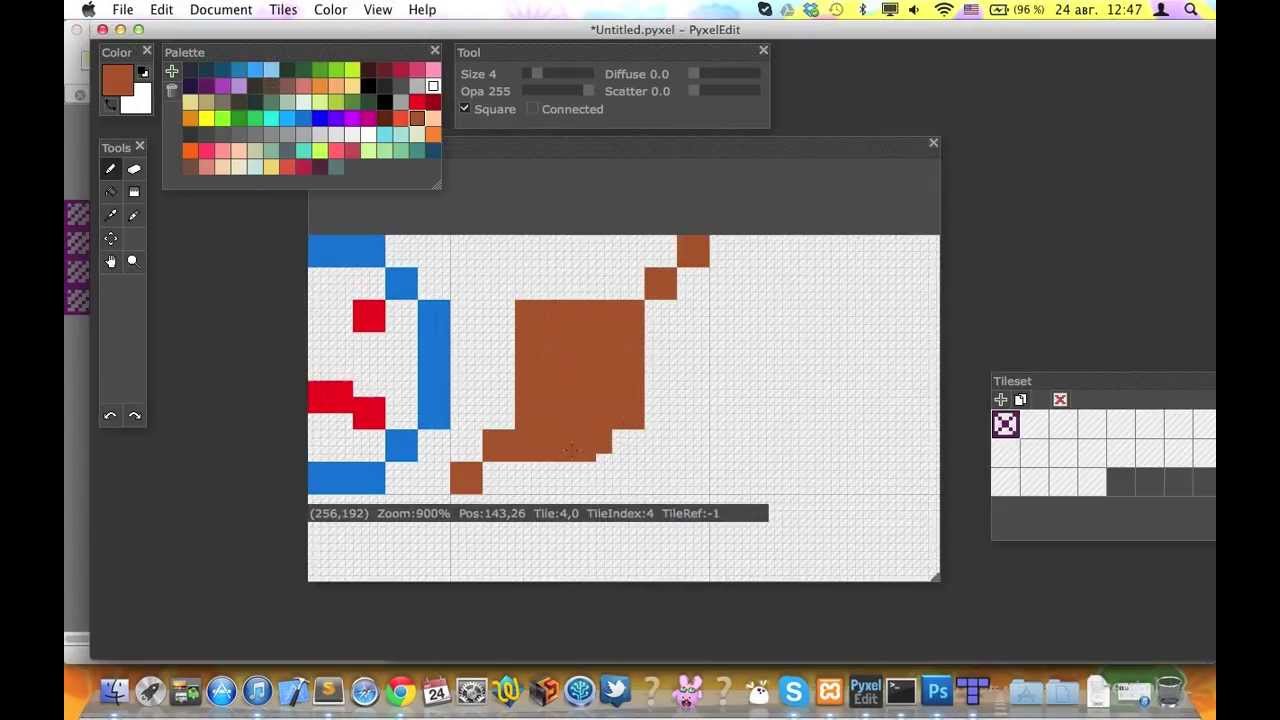Click the TileRef:-1 status text

pyautogui.click(x=690, y=513)
